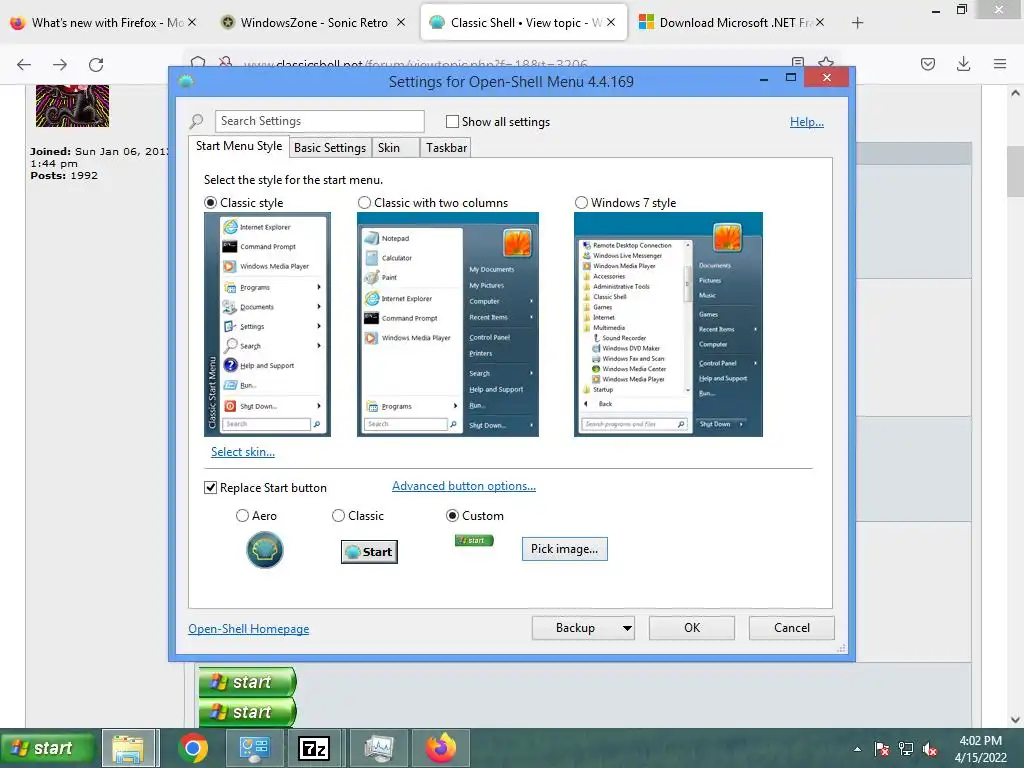Switch to Basic Settings tab
The height and width of the screenshot is (768, 1024).
point(330,148)
